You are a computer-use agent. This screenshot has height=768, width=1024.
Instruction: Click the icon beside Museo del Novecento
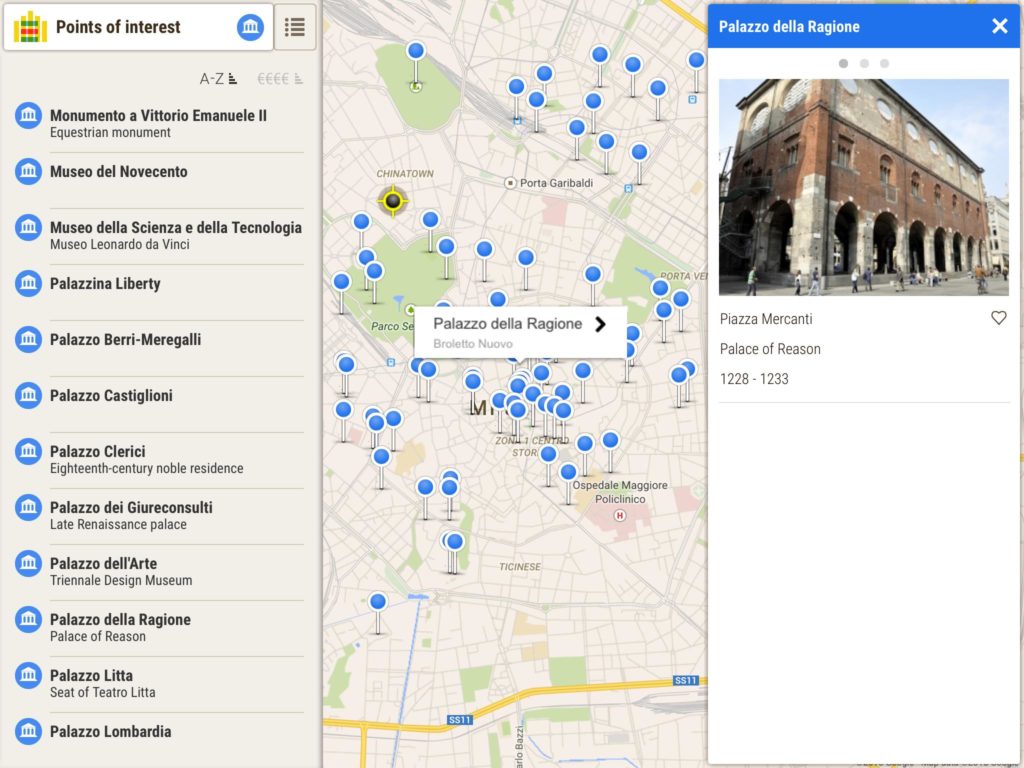point(28,172)
